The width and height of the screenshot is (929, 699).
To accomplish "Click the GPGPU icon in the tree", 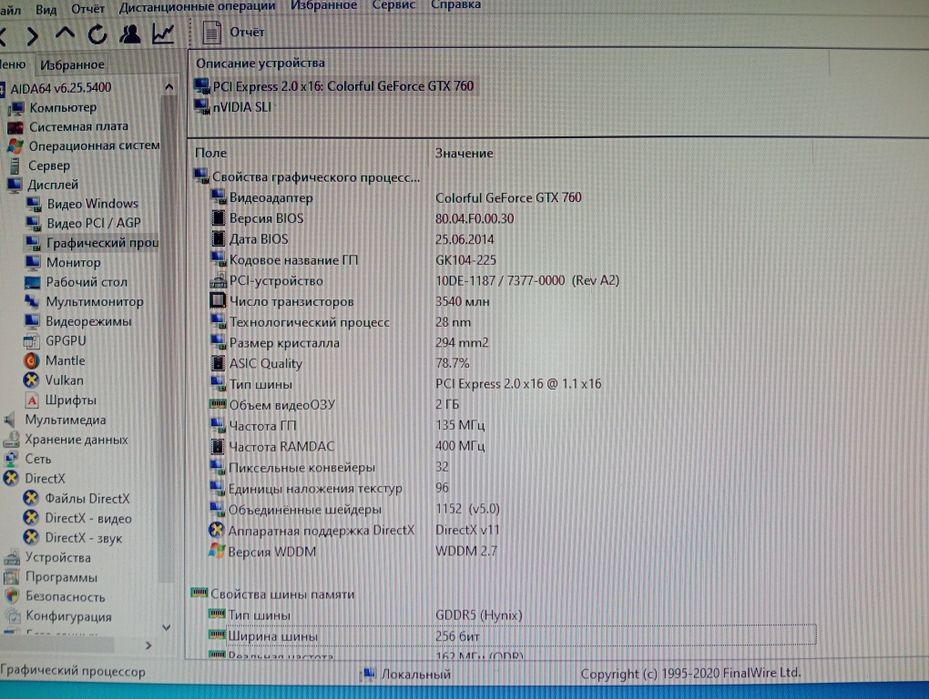I will (32, 341).
